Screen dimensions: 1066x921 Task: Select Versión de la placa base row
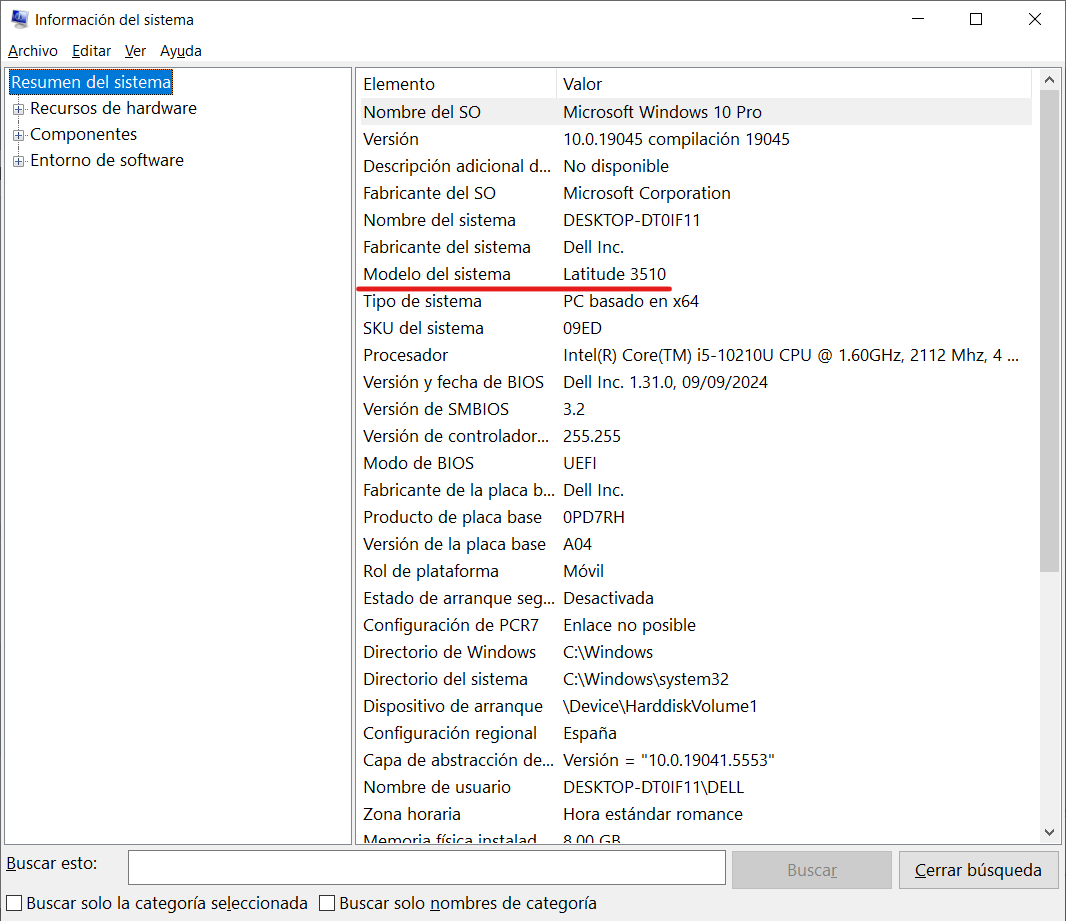click(x=695, y=544)
